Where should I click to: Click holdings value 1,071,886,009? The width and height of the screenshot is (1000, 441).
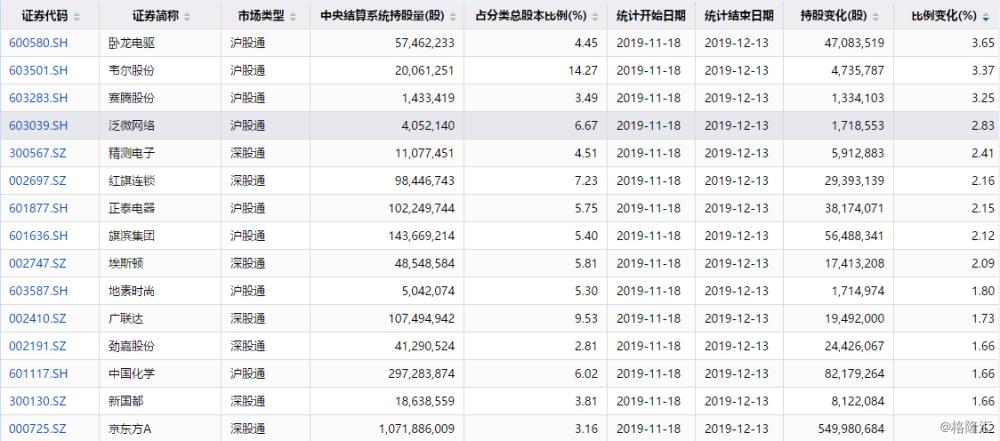point(416,429)
